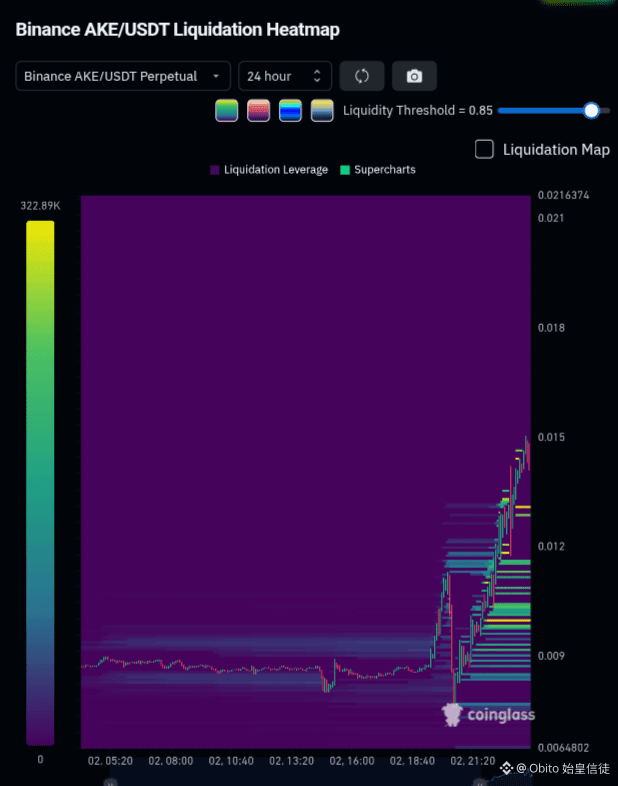
Task: Toggle the Supercharts legend series
Action: click(x=378, y=170)
